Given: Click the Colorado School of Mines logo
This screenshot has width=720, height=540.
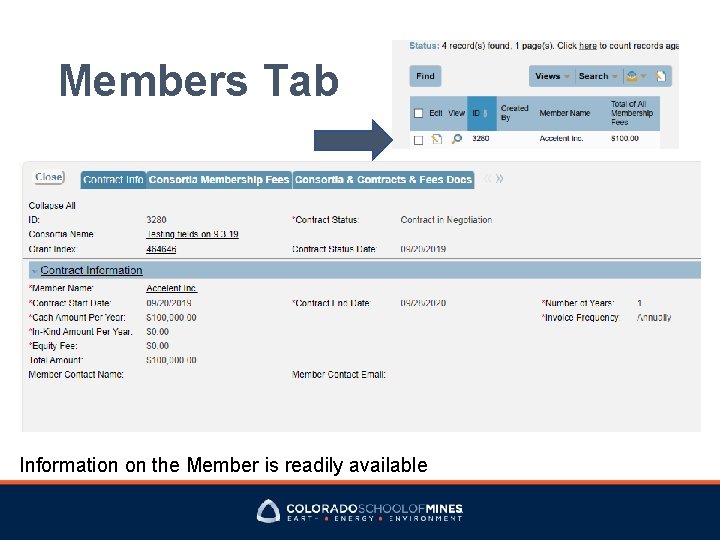Looking at the screenshot, I should [x=360, y=511].
